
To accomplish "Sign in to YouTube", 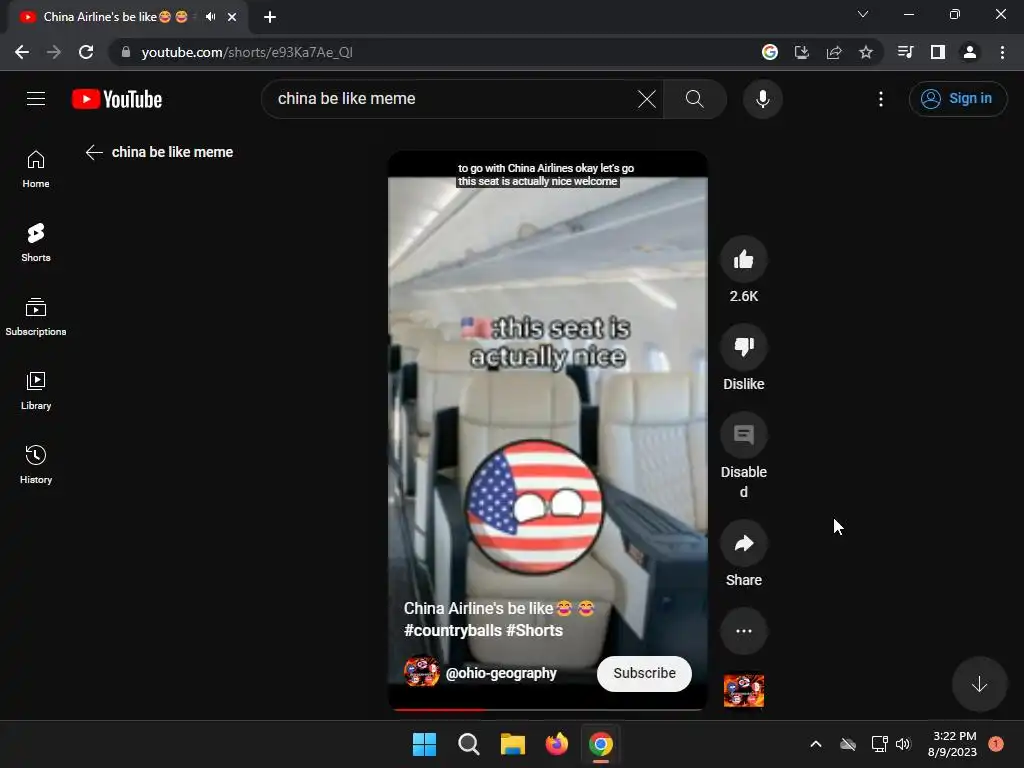I will [957, 99].
